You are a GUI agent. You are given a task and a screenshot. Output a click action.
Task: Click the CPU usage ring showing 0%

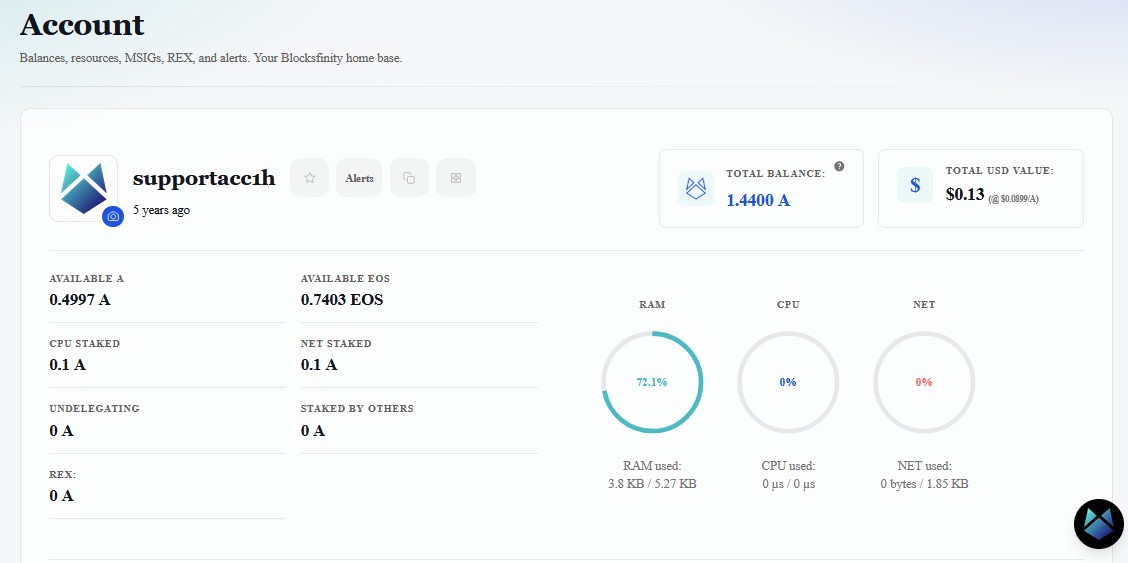click(x=788, y=382)
